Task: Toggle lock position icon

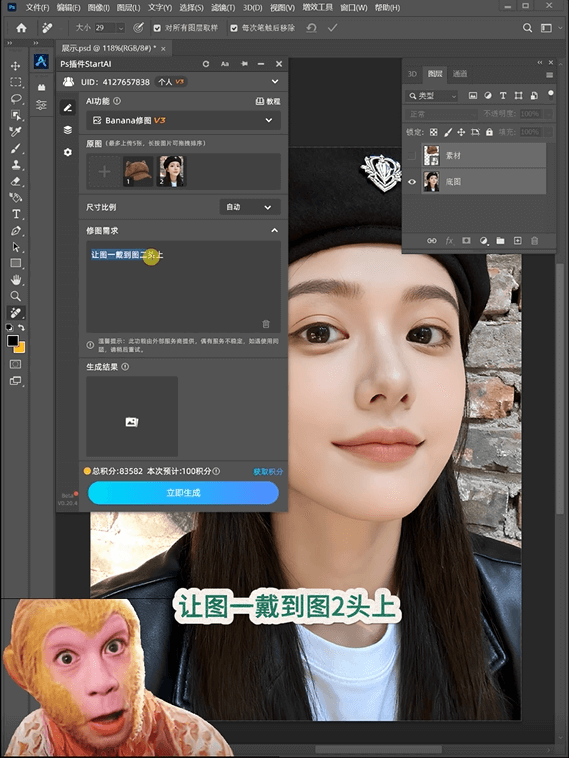Action: 461,132
